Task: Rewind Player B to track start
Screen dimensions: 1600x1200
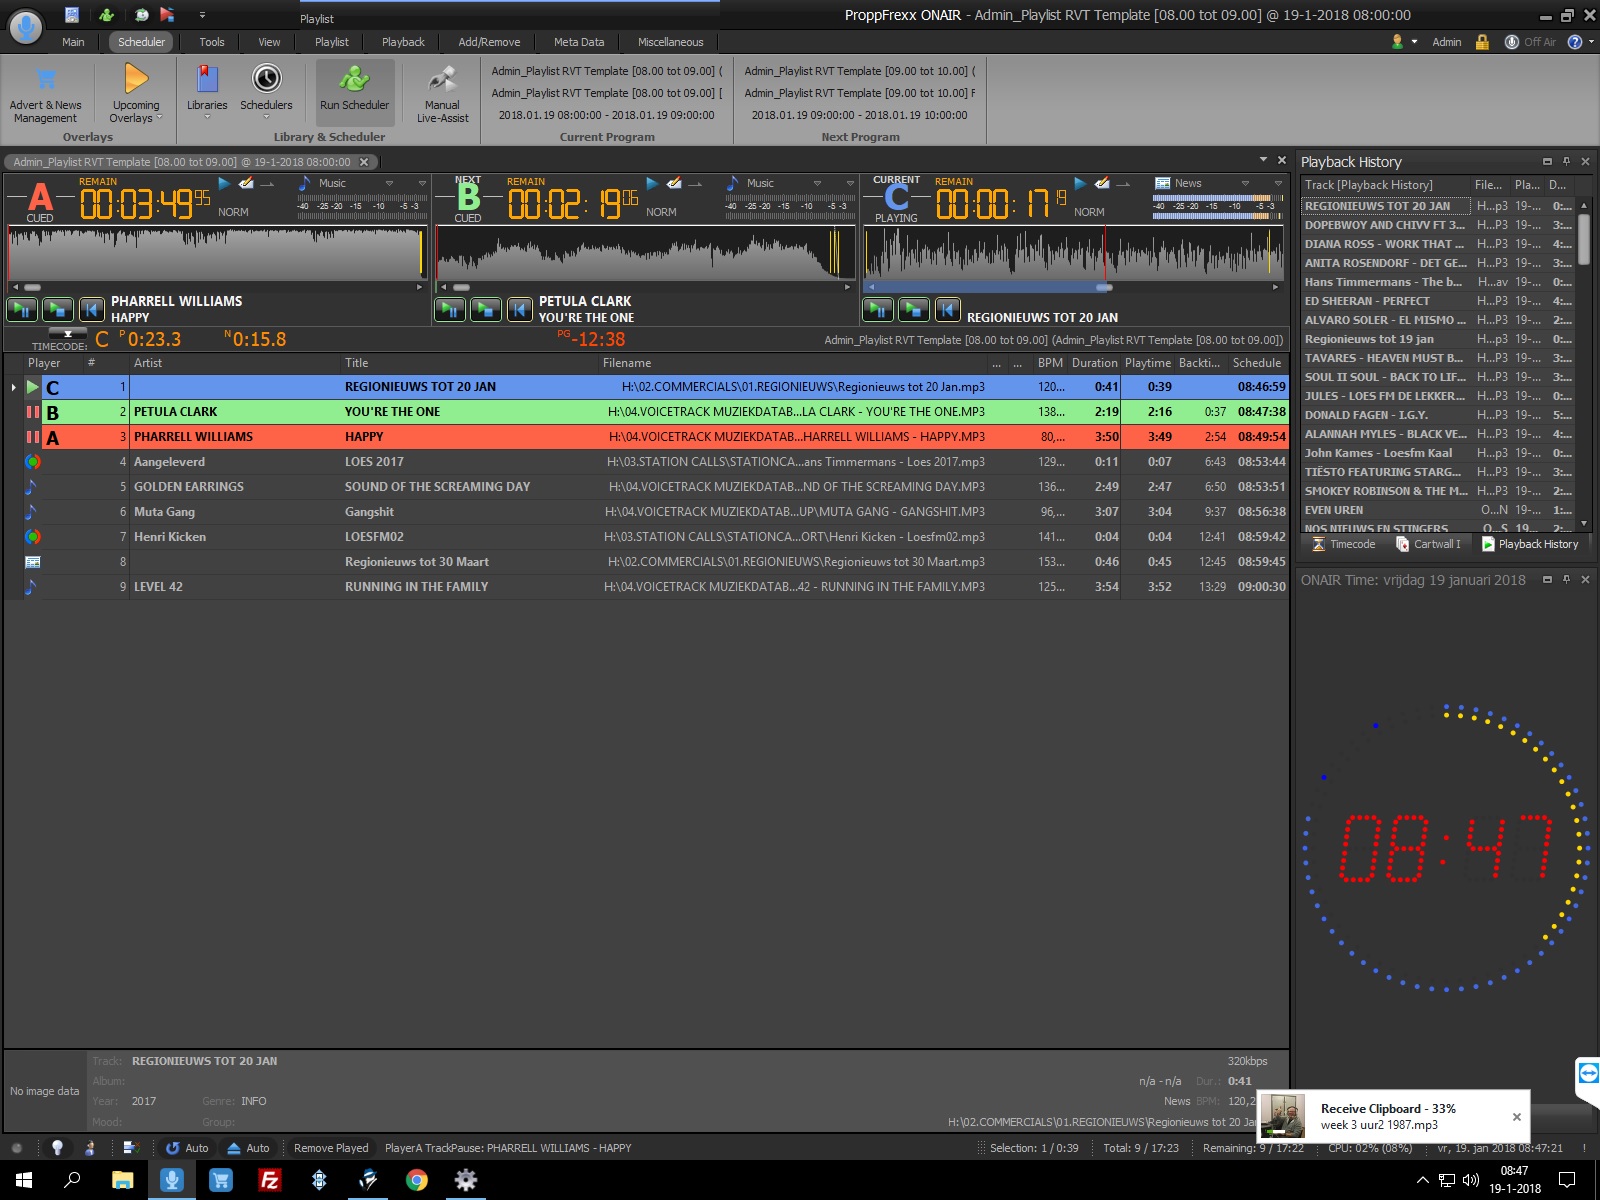Action: [519, 310]
